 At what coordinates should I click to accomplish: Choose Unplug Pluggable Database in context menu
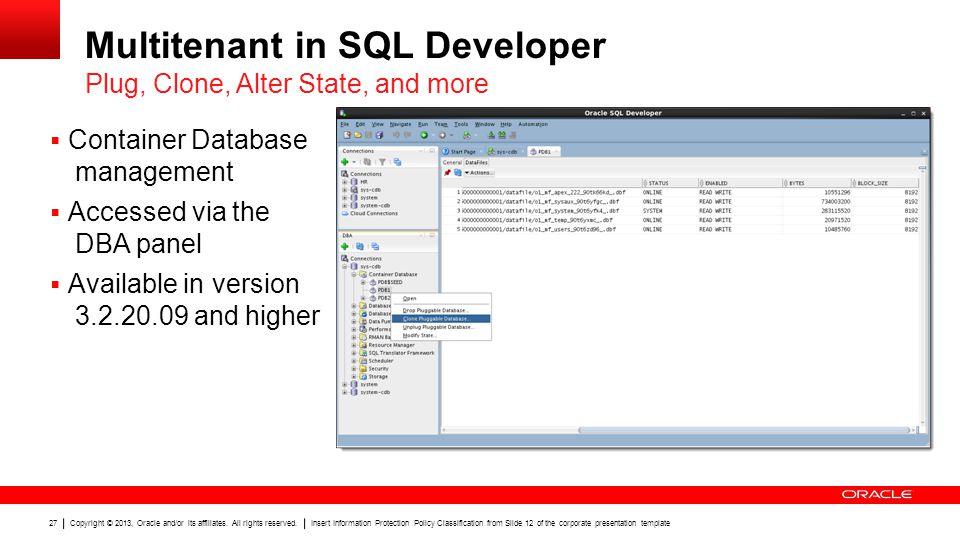[441, 327]
